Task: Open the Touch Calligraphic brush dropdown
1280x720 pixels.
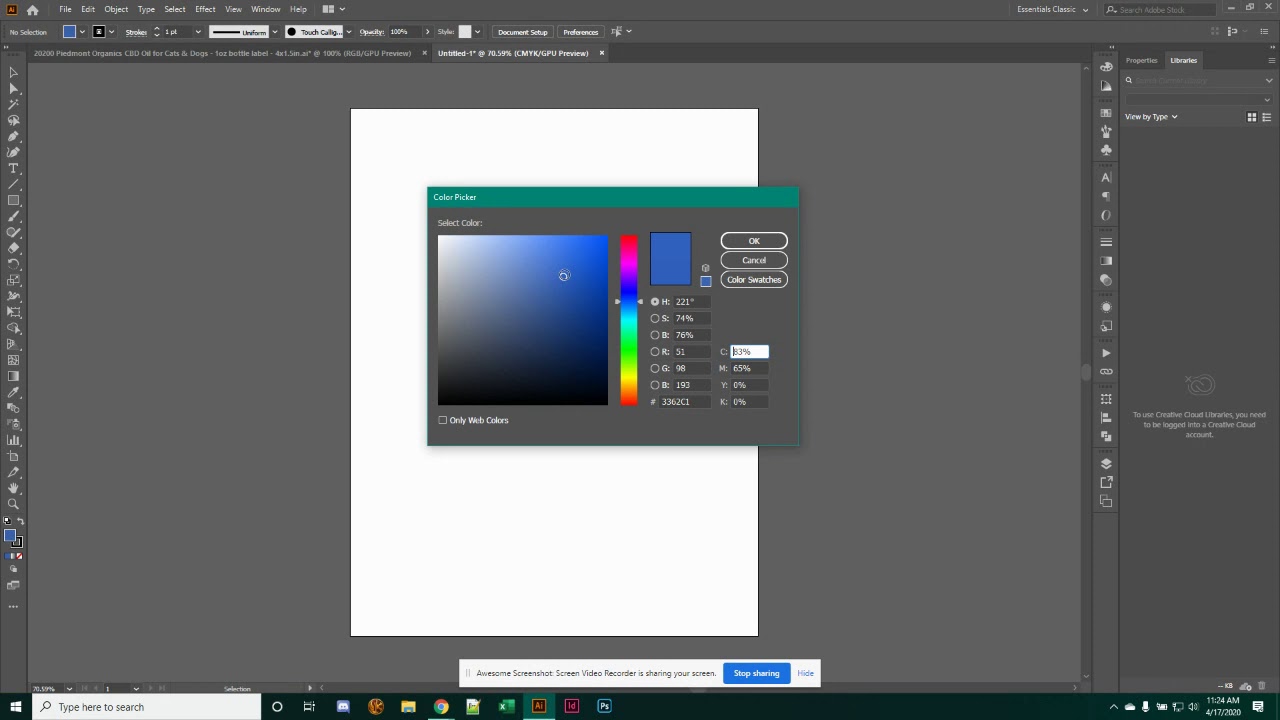Action: tap(348, 32)
